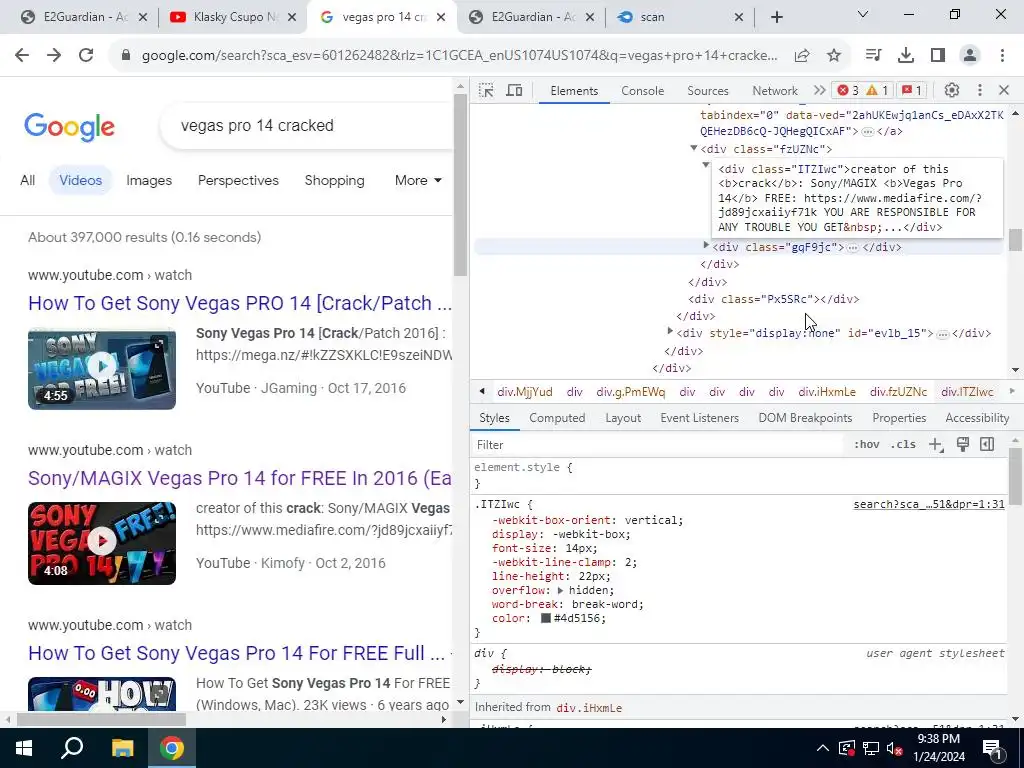The width and height of the screenshot is (1024, 768).
Task: Go forward in browser history
Action: click(x=54, y=55)
